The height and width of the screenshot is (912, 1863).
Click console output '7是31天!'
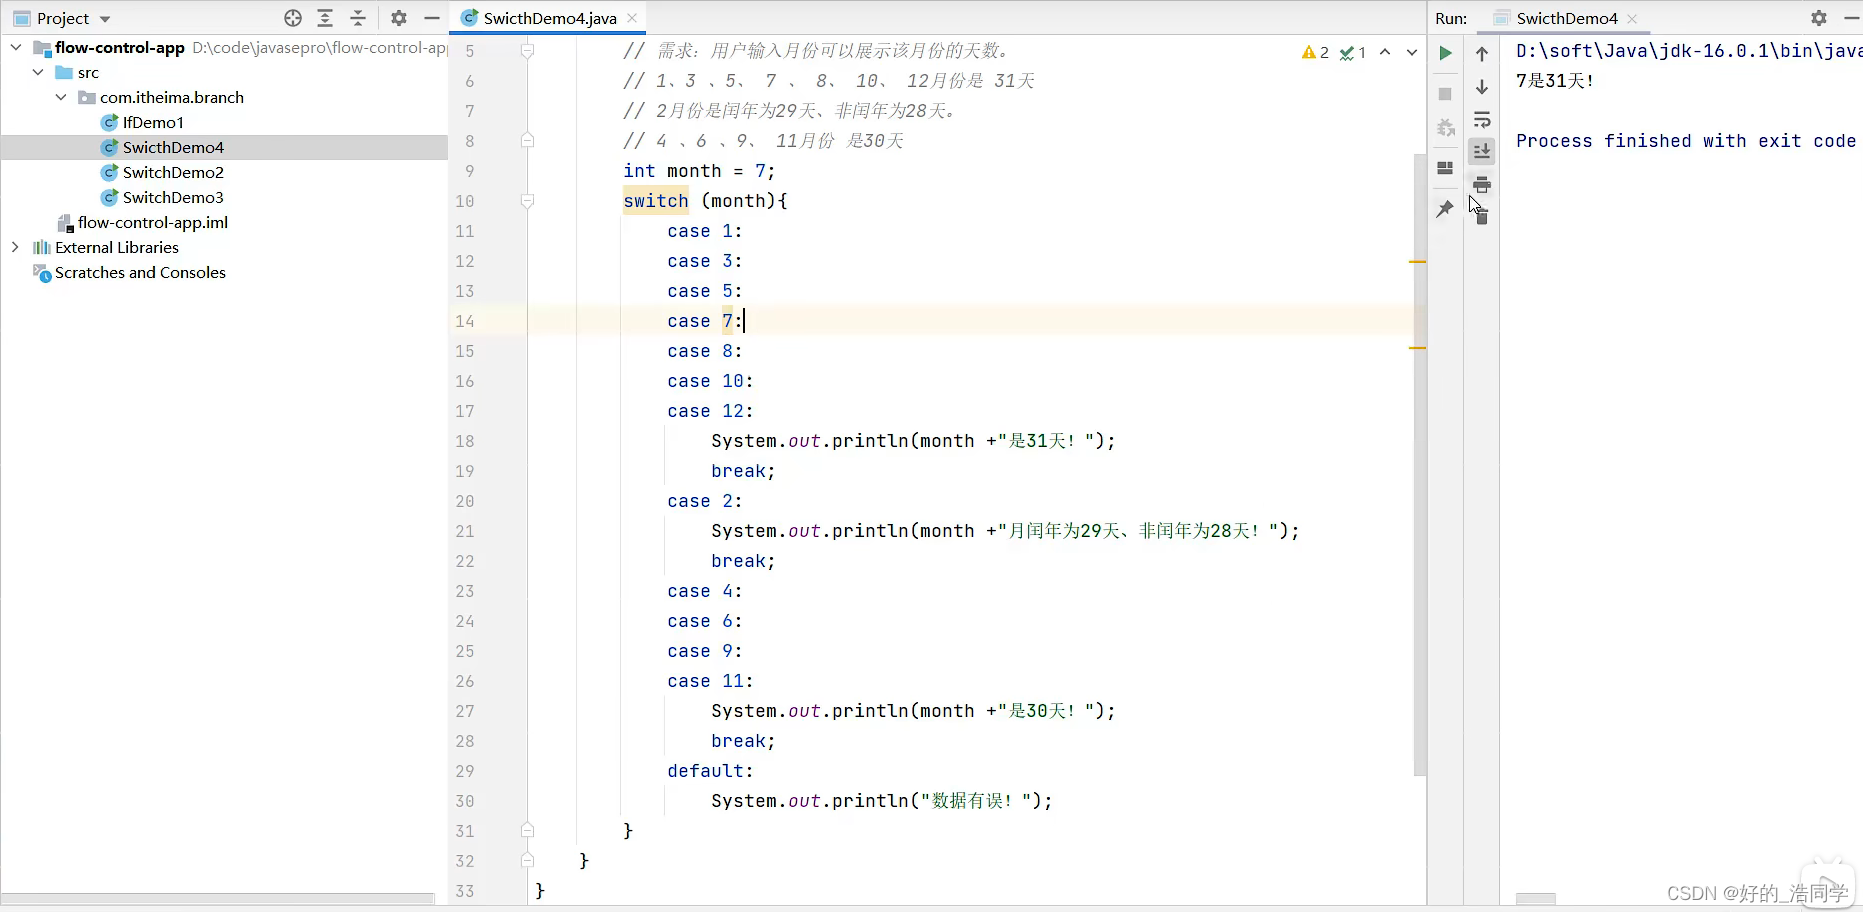tap(1555, 81)
